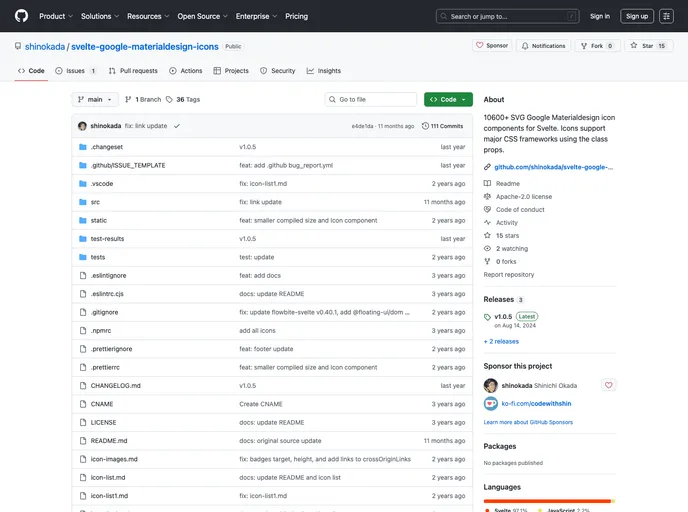The image size is (688, 512).
Task: Click the Go to file search field
Action: [x=371, y=100]
